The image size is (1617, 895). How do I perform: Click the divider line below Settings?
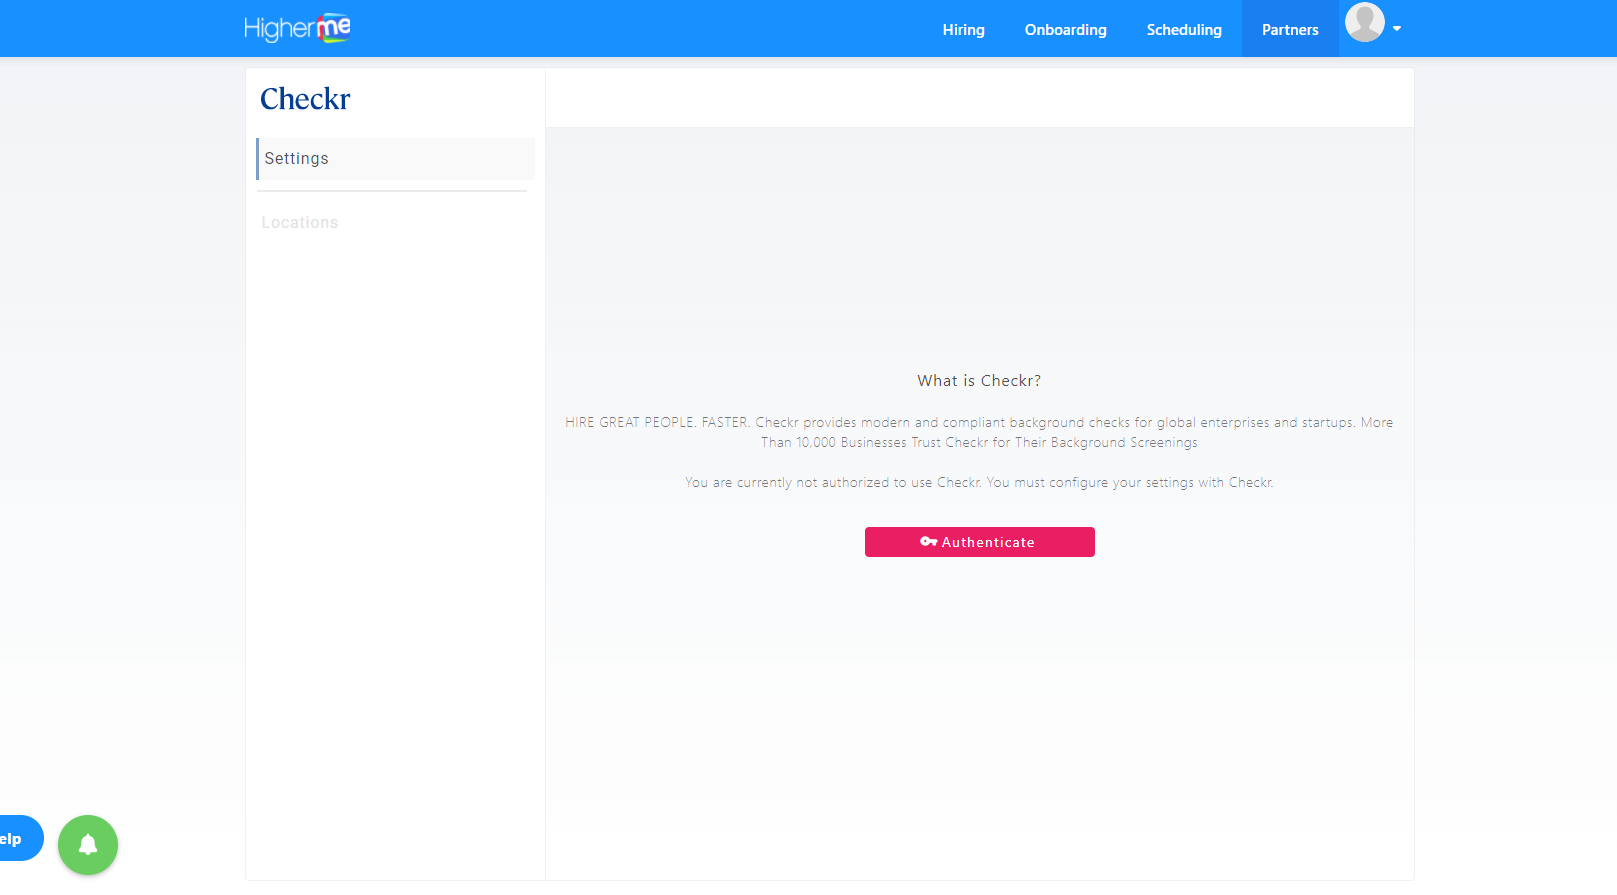coord(392,191)
